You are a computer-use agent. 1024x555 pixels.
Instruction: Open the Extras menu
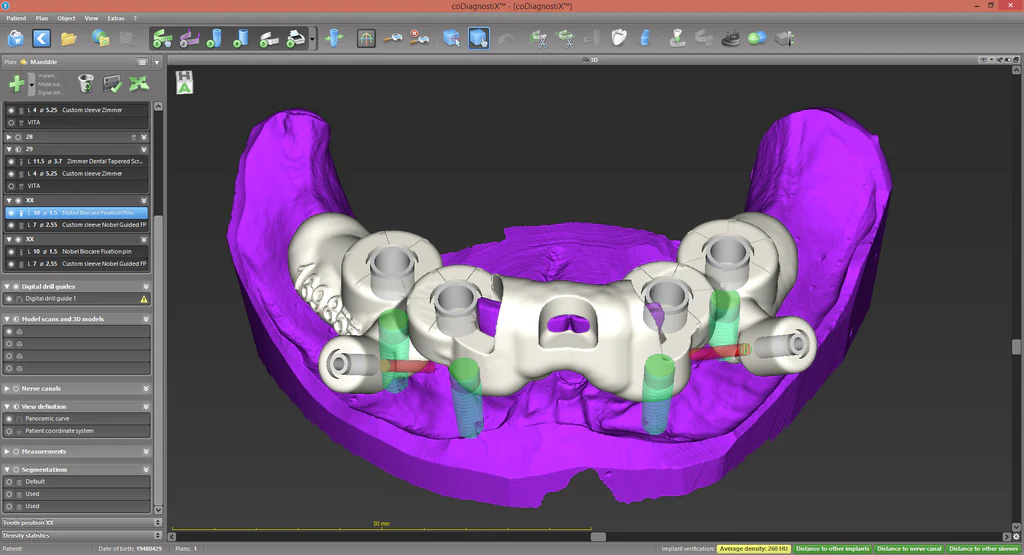[116, 18]
